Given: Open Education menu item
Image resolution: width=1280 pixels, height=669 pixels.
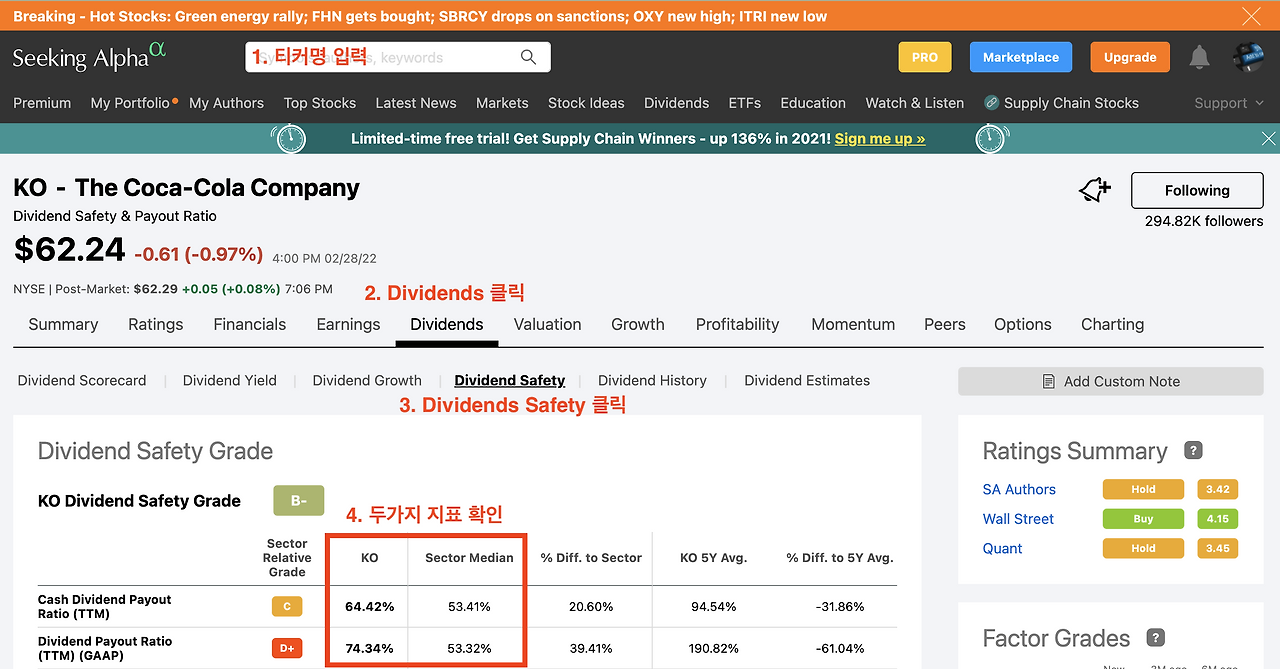Looking at the screenshot, I should click(x=813, y=103).
